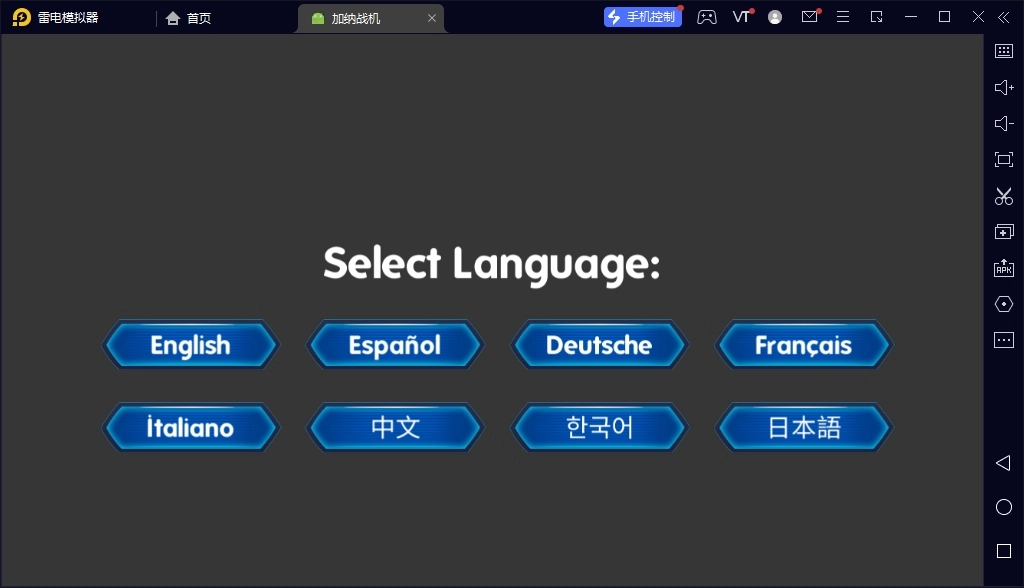Screen dimensions: 1024x588
Task: Select English as the game language
Action: coord(190,344)
